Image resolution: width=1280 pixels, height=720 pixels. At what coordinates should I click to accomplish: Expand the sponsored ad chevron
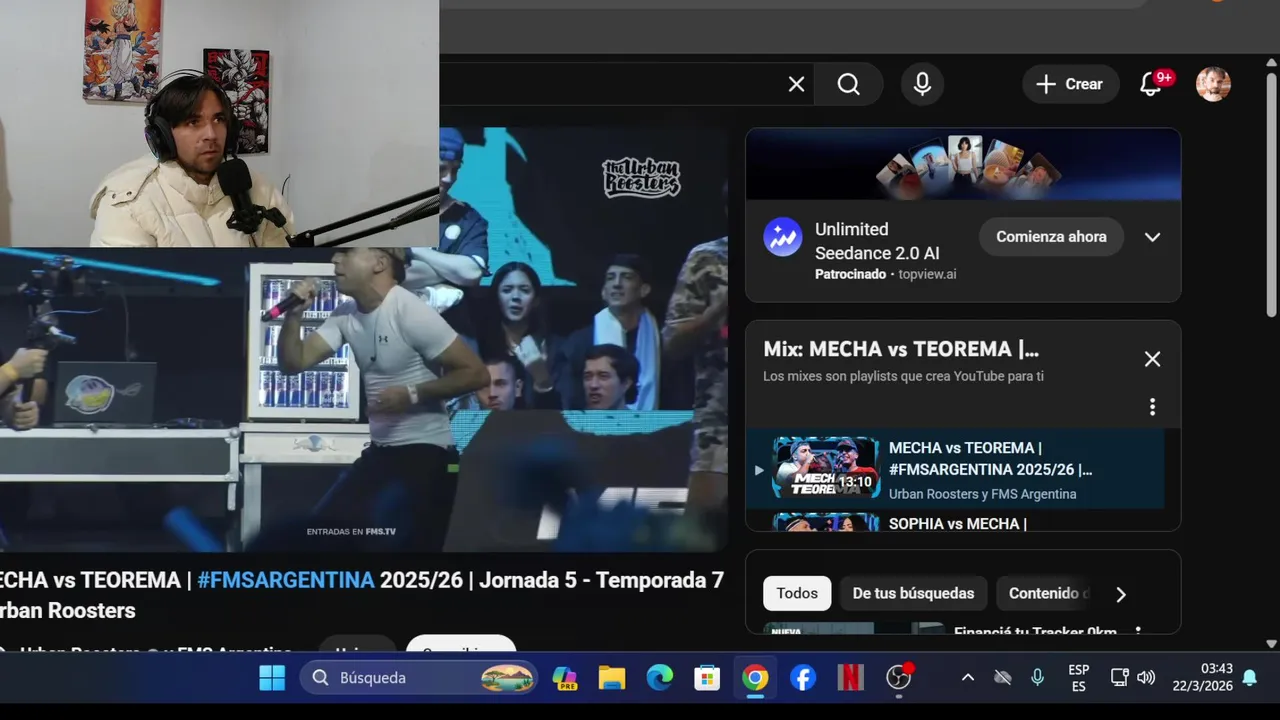point(1152,237)
